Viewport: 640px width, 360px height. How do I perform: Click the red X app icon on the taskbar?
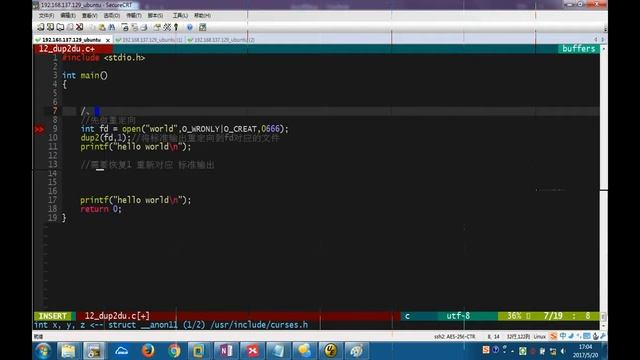click(252, 351)
